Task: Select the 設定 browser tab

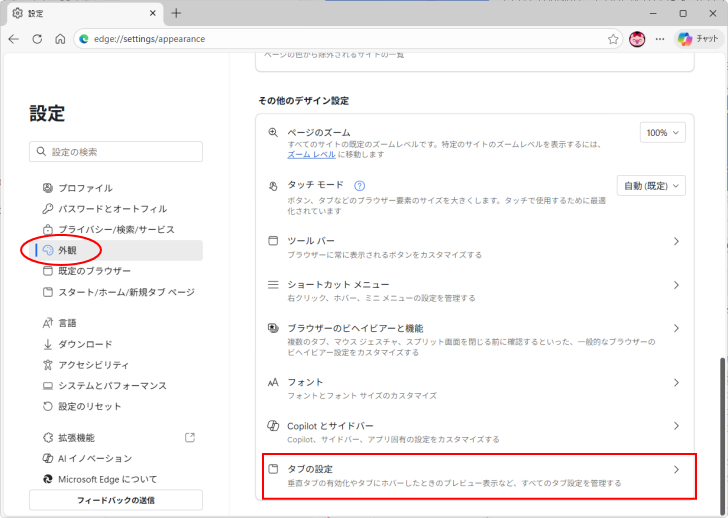Action: click(84, 13)
